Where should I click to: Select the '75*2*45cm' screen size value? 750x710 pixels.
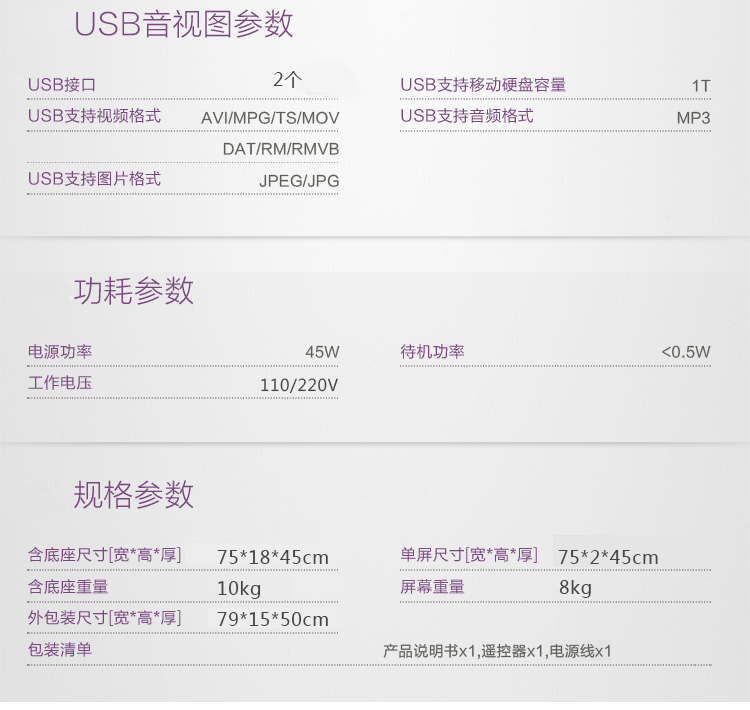pos(608,557)
